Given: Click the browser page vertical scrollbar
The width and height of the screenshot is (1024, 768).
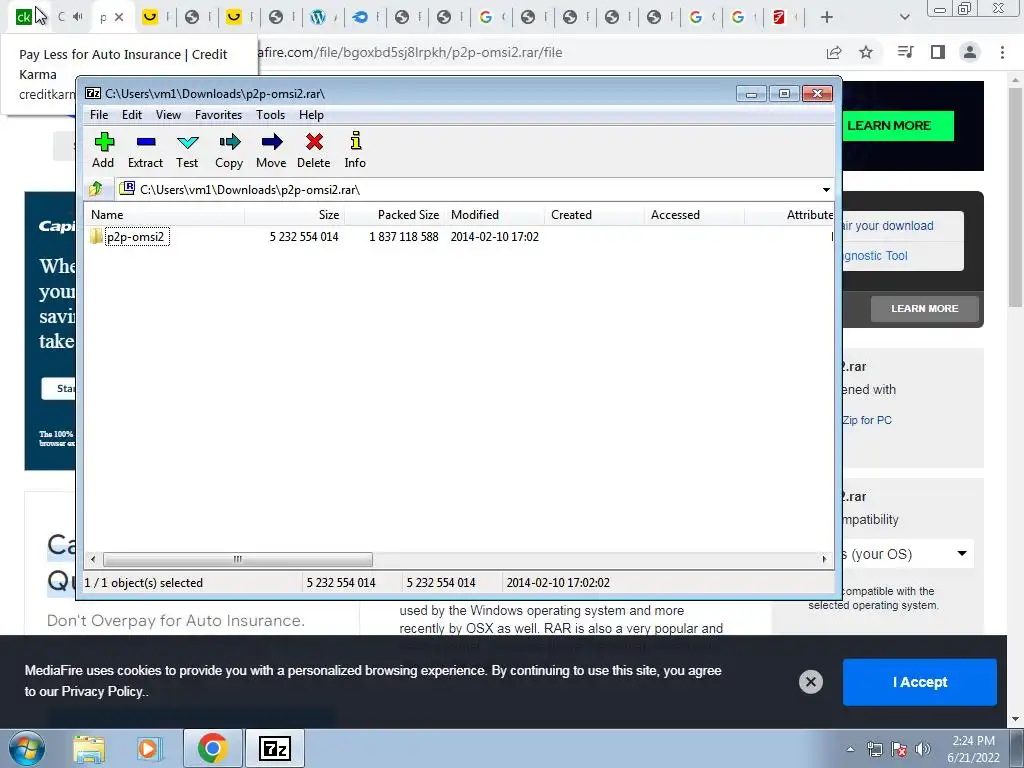Looking at the screenshot, I should (x=1015, y=196).
